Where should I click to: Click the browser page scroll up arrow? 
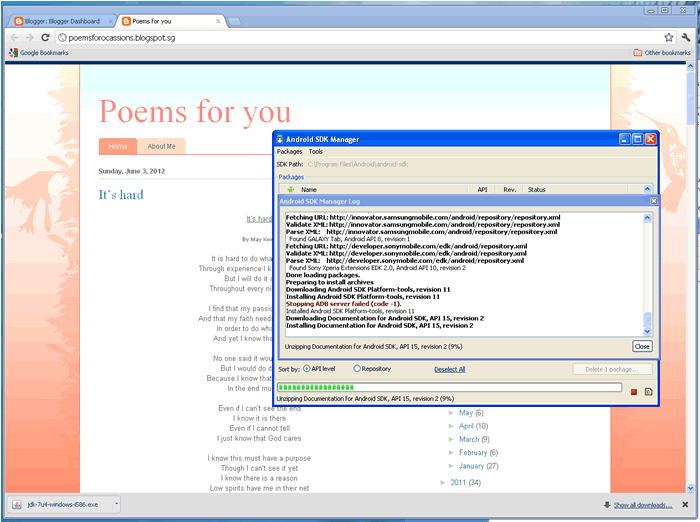(x=690, y=66)
